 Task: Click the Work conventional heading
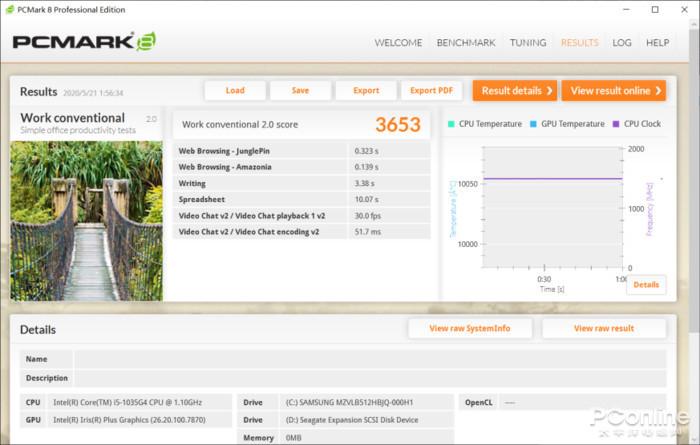[72, 118]
